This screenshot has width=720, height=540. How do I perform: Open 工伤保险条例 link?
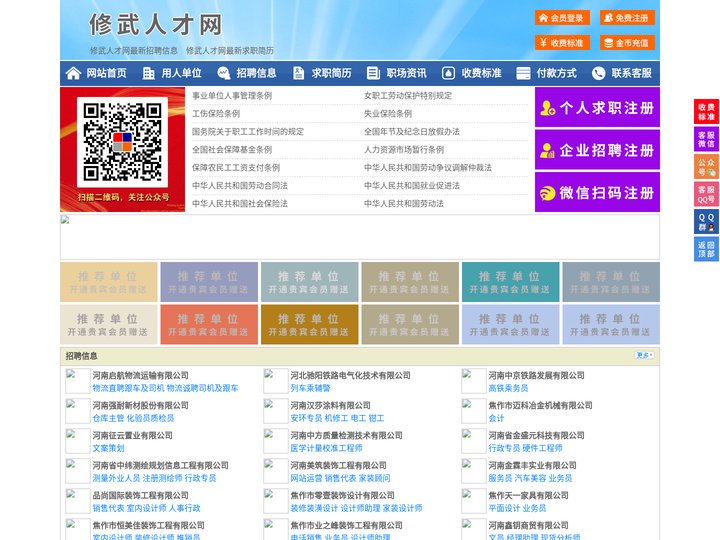coord(216,113)
